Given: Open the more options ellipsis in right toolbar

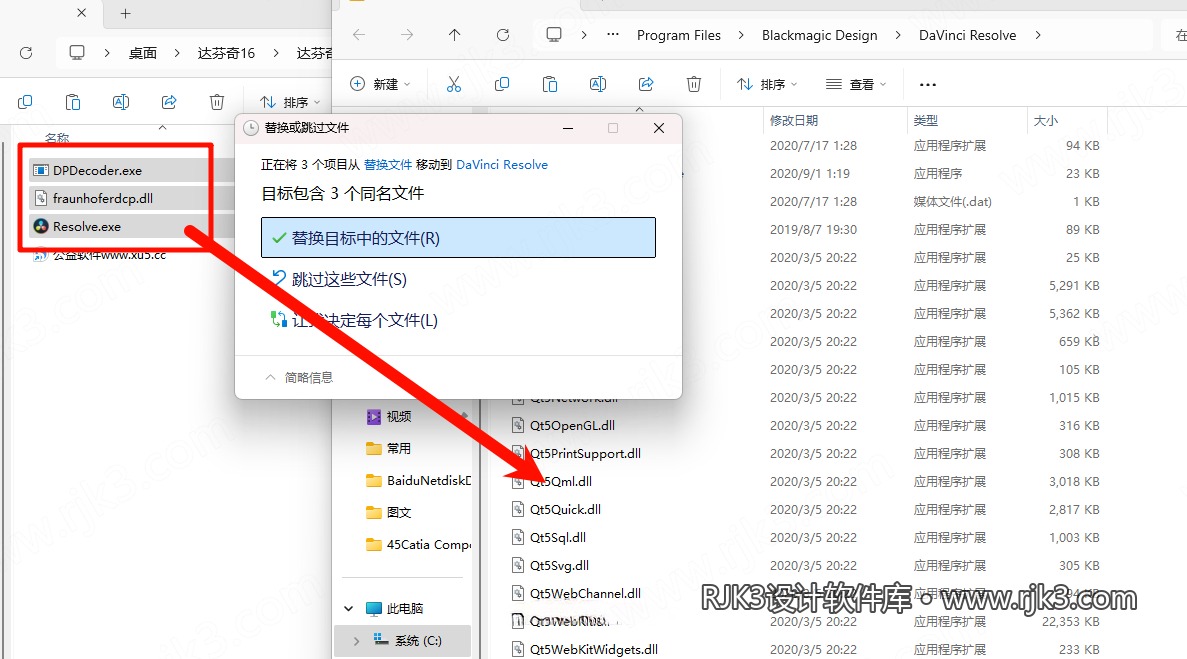Looking at the screenshot, I should click(928, 85).
